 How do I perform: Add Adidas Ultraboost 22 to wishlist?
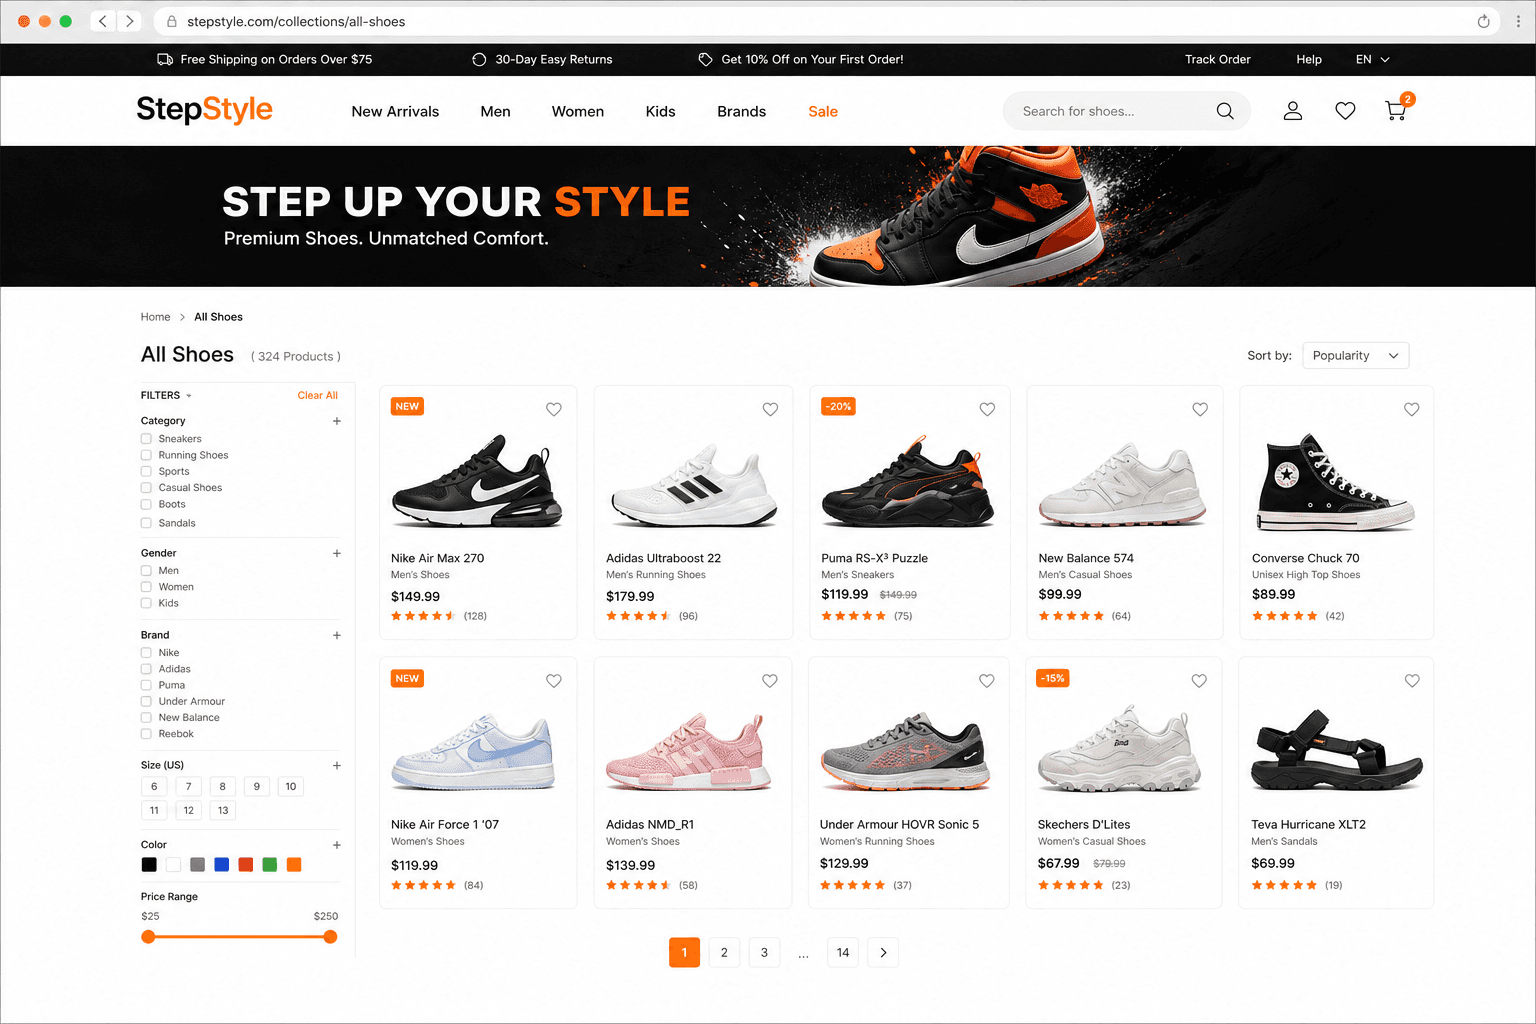(770, 409)
